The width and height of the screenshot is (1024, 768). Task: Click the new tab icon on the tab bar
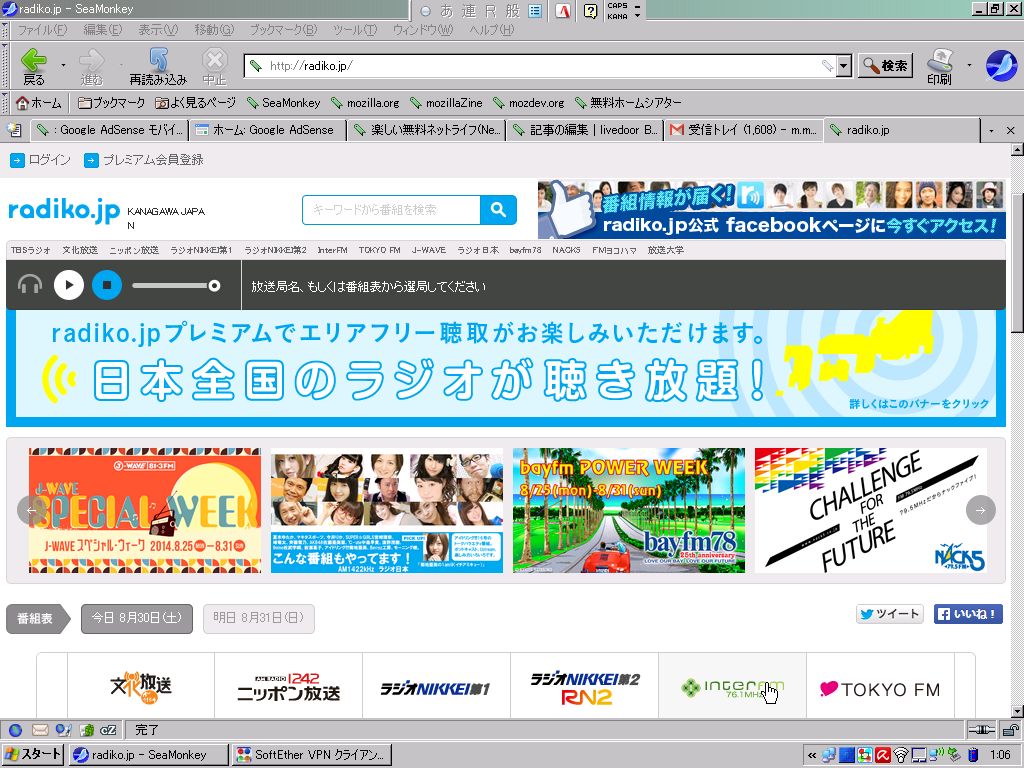(14, 130)
